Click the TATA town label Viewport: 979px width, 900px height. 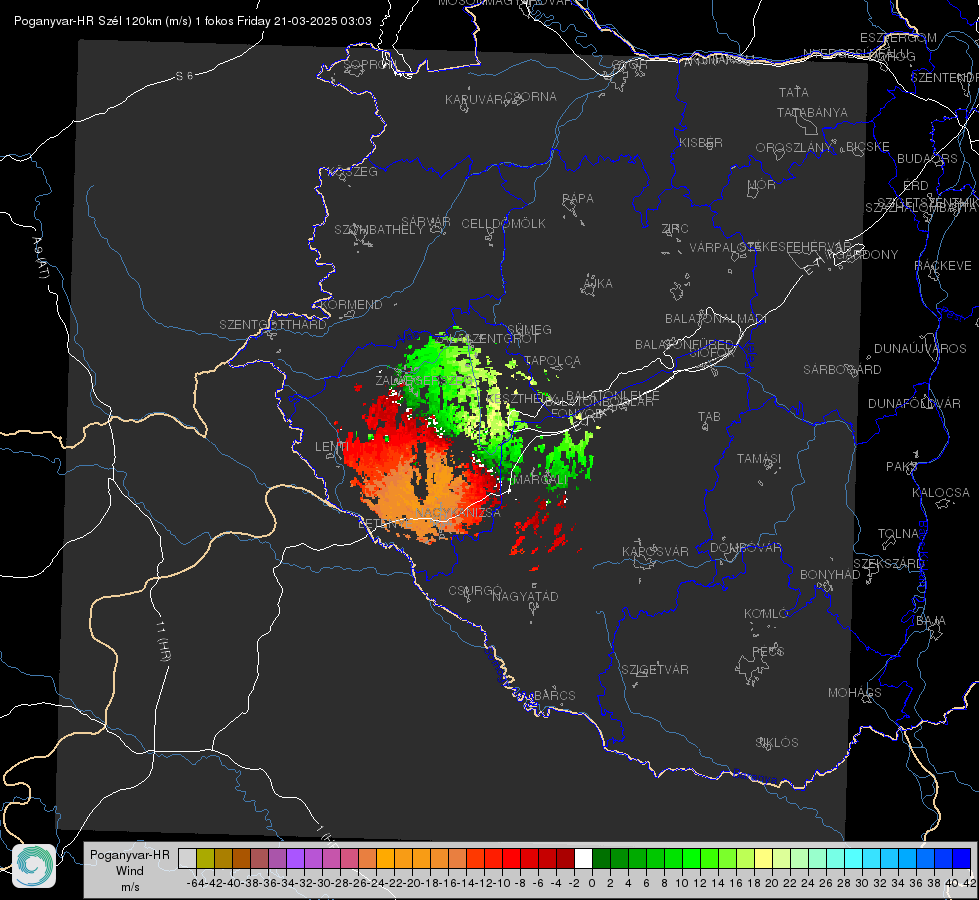click(x=794, y=92)
